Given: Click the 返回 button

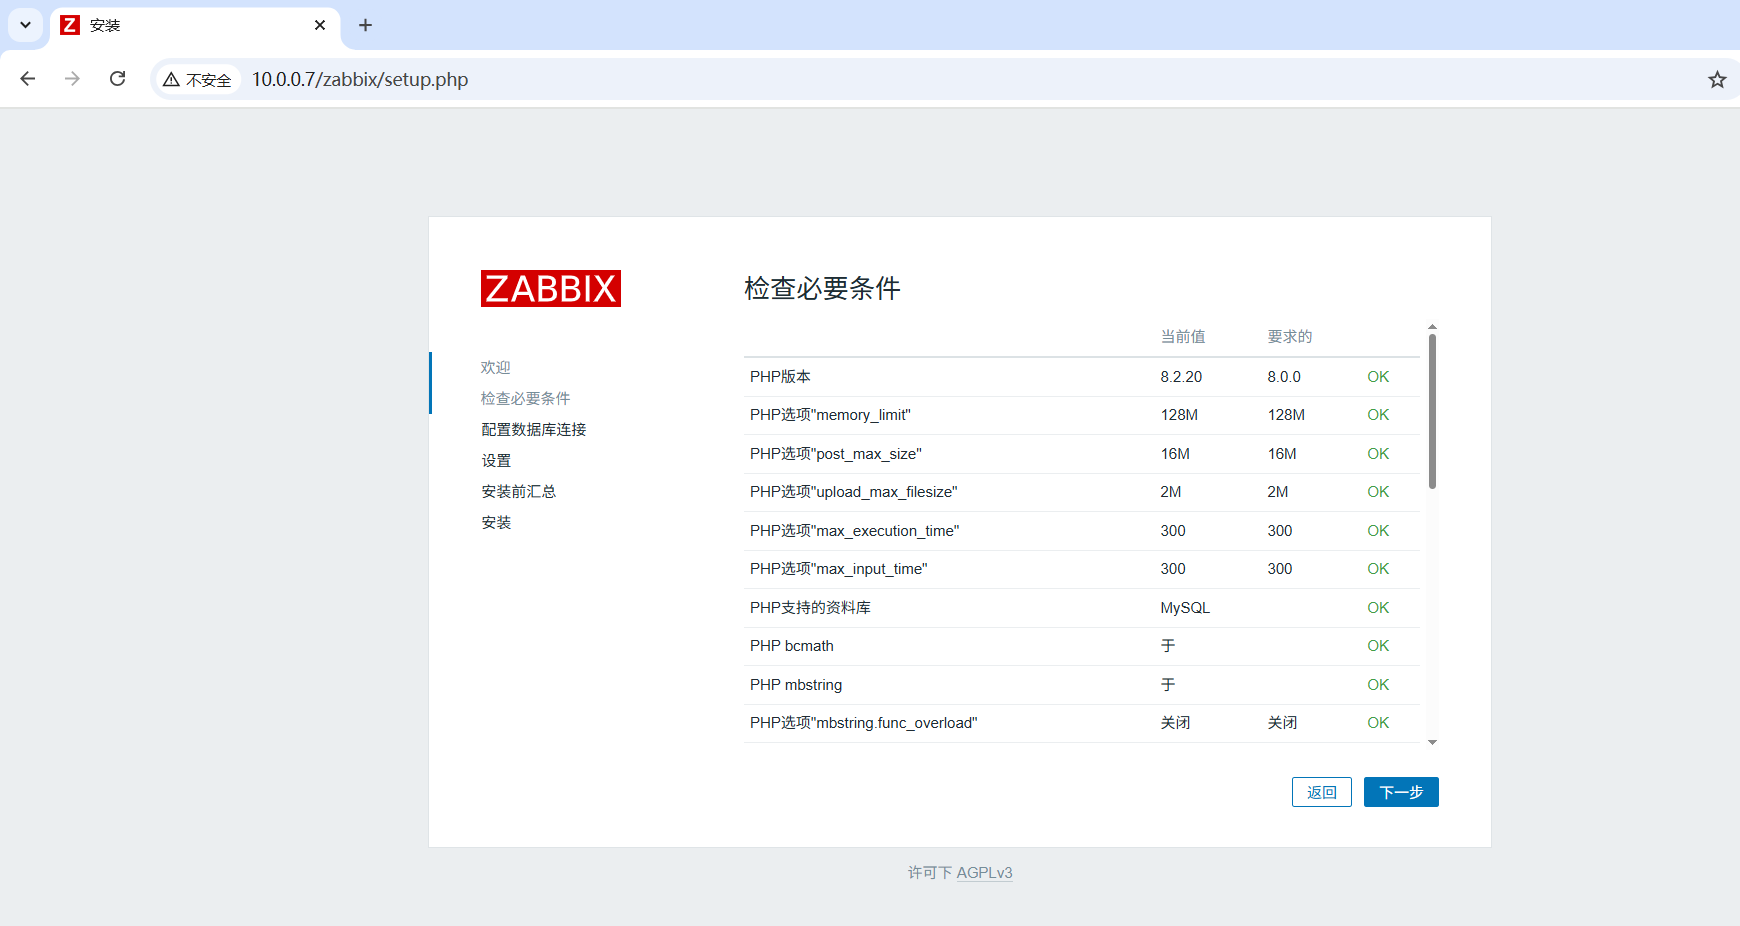Looking at the screenshot, I should point(1322,792).
